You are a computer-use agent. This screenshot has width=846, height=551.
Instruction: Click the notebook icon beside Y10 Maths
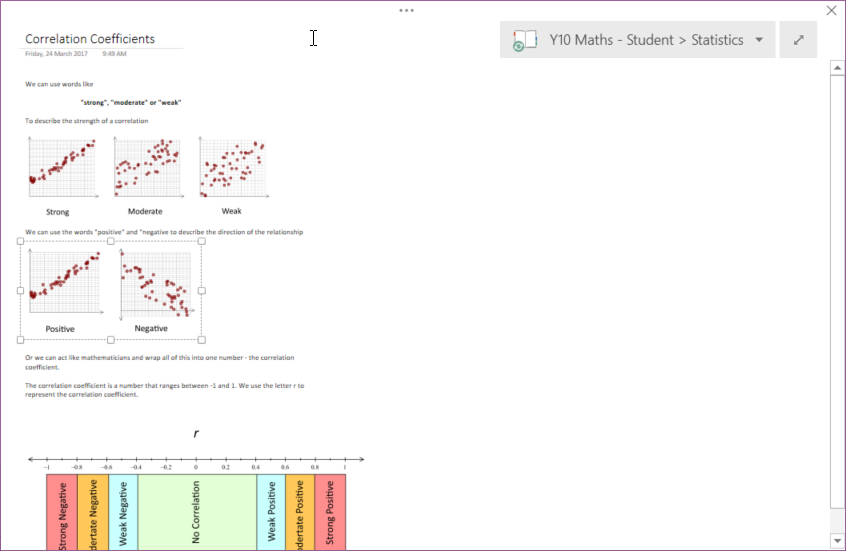click(x=524, y=41)
